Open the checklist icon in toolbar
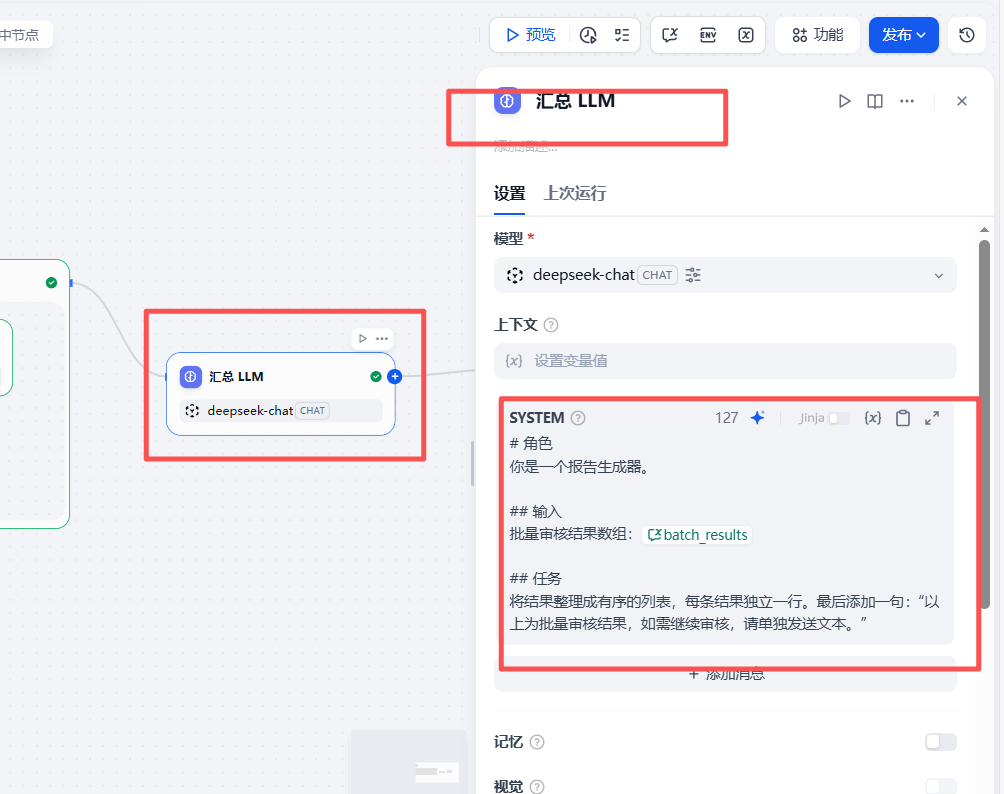Viewport: 1004px width, 794px height. [622, 35]
